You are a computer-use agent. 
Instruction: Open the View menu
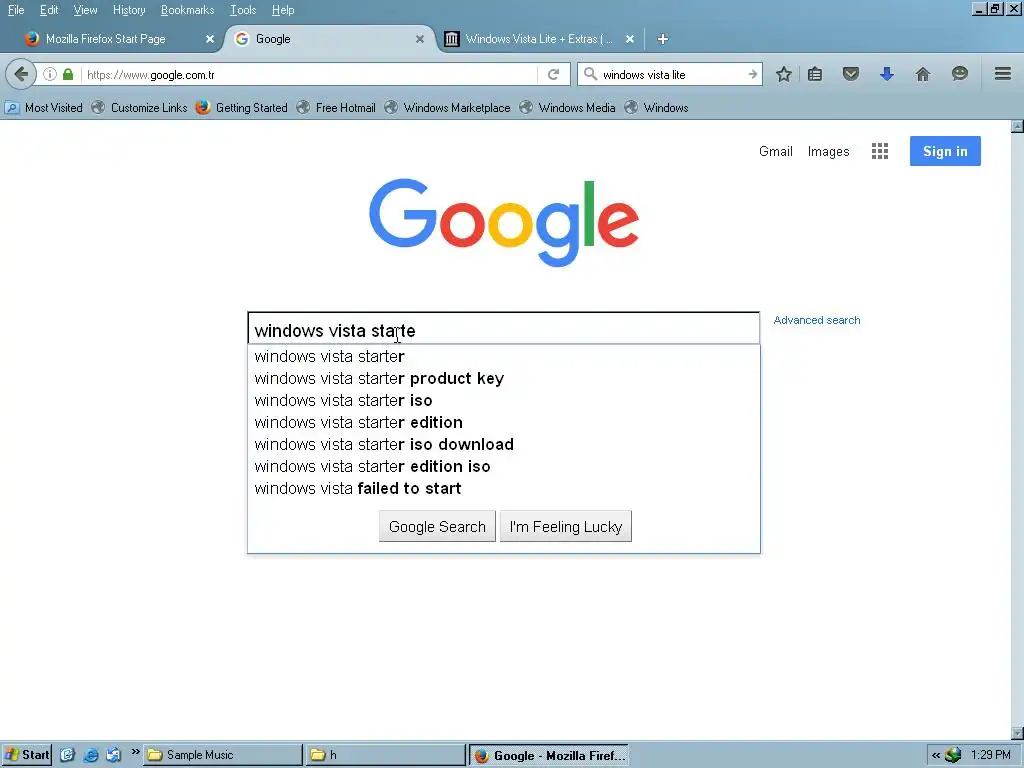tap(85, 10)
